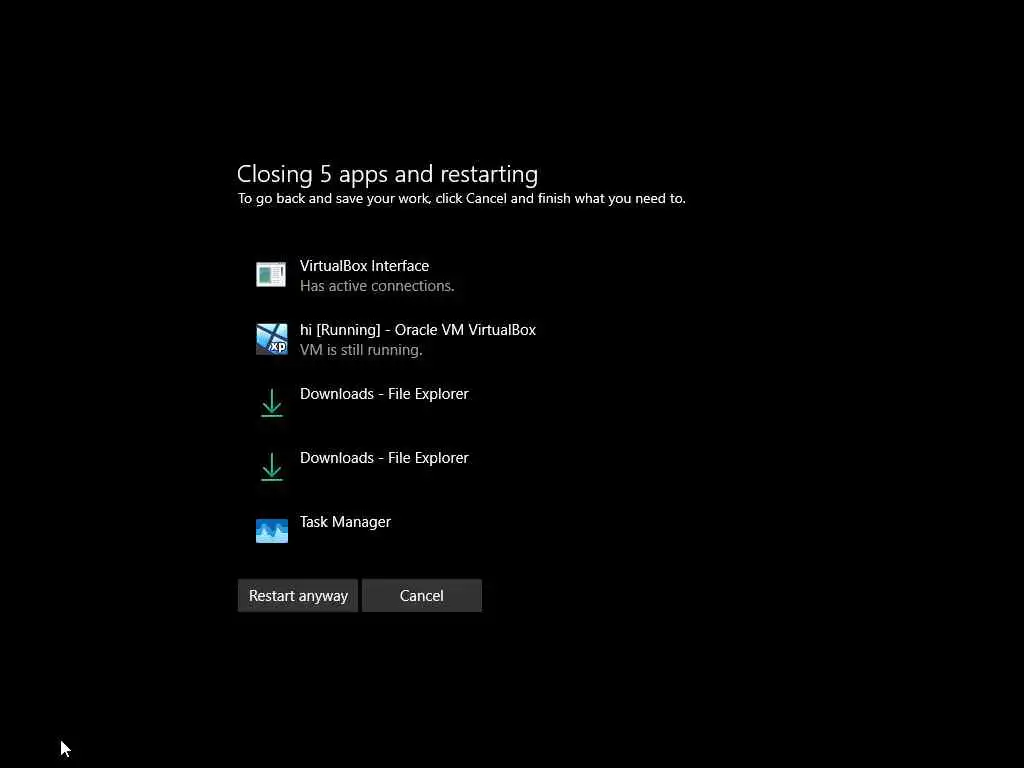This screenshot has height=768, width=1024.
Task: Click the "VM is still running." text
Action: 361,350
